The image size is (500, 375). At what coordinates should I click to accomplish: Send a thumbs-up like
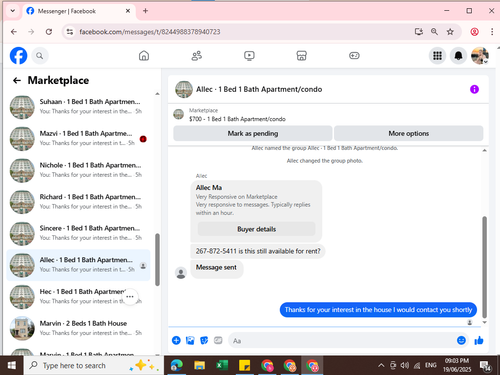click(x=479, y=340)
